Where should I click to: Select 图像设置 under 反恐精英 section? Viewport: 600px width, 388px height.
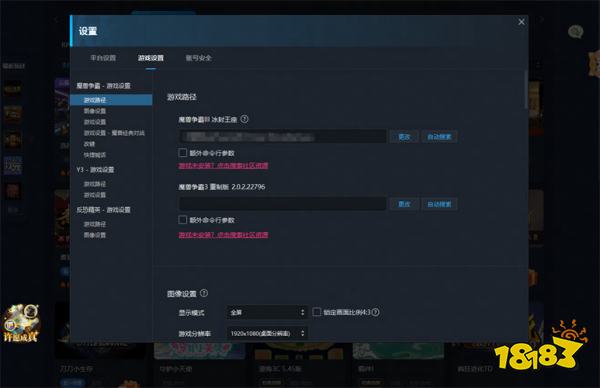(95, 235)
